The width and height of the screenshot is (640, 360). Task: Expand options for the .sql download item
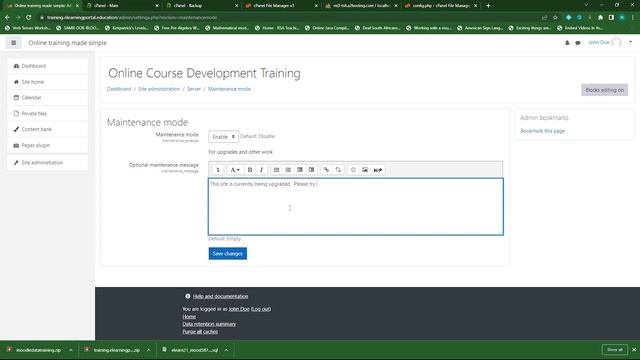point(226,350)
